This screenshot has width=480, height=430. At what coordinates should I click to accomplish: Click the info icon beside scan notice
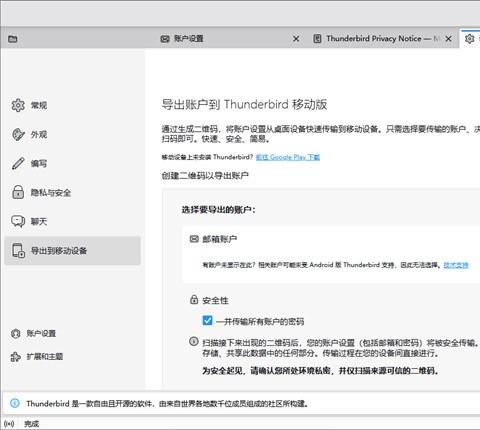[194, 342]
